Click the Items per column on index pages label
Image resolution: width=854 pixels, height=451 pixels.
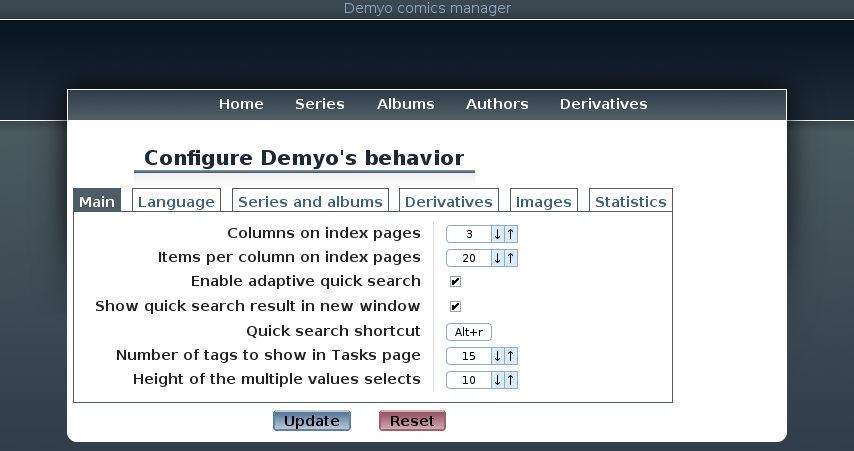coord(289,257)
